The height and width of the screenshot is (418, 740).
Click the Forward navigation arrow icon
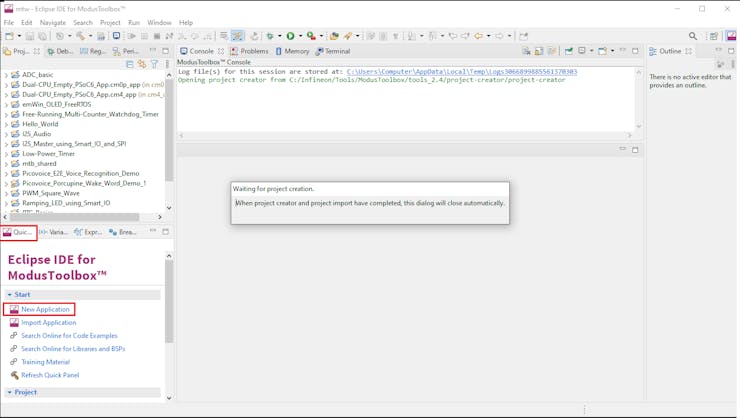[499, 36]
